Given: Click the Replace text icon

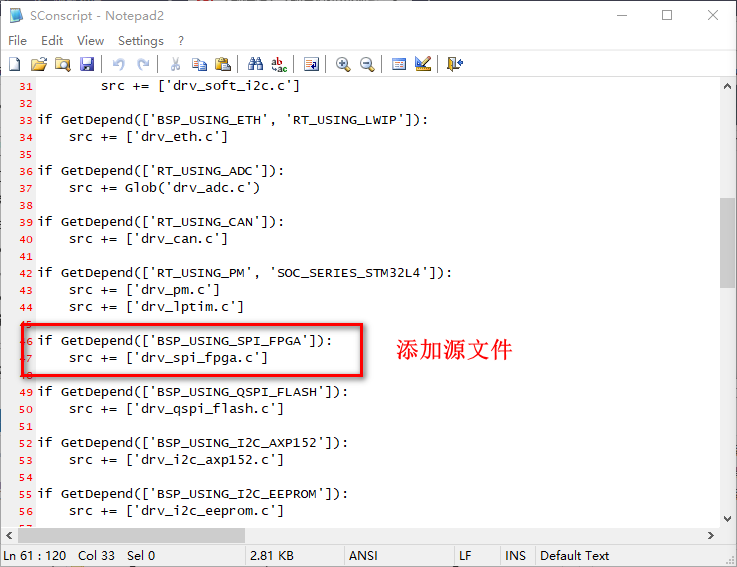Looking at the screenshot, I should tap(279, 64).
